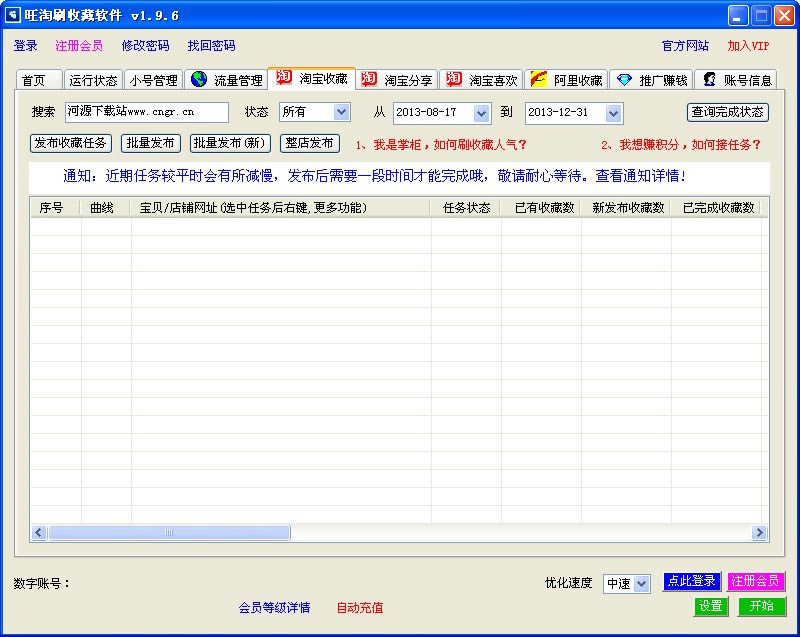This screenshot has width=800, height=637.
Task: Click the Alibaba icon on 阿里收藏 tab
Action: pyautogui.click(x=539, y=79)
